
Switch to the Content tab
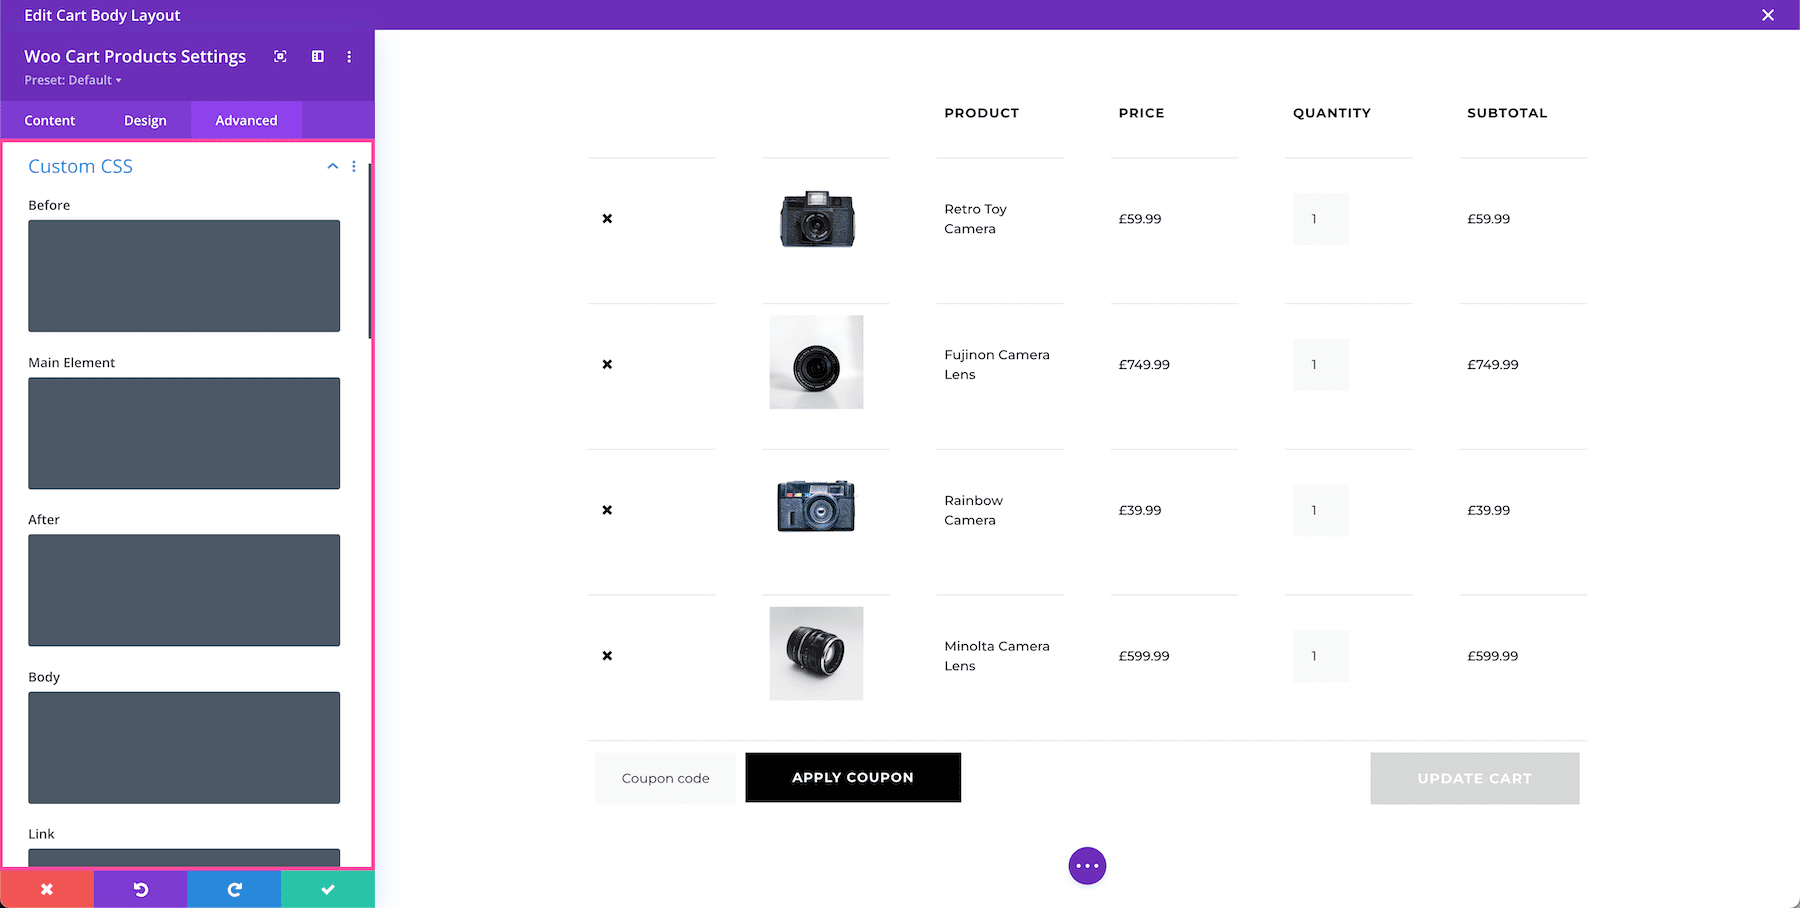coord(50,120)
